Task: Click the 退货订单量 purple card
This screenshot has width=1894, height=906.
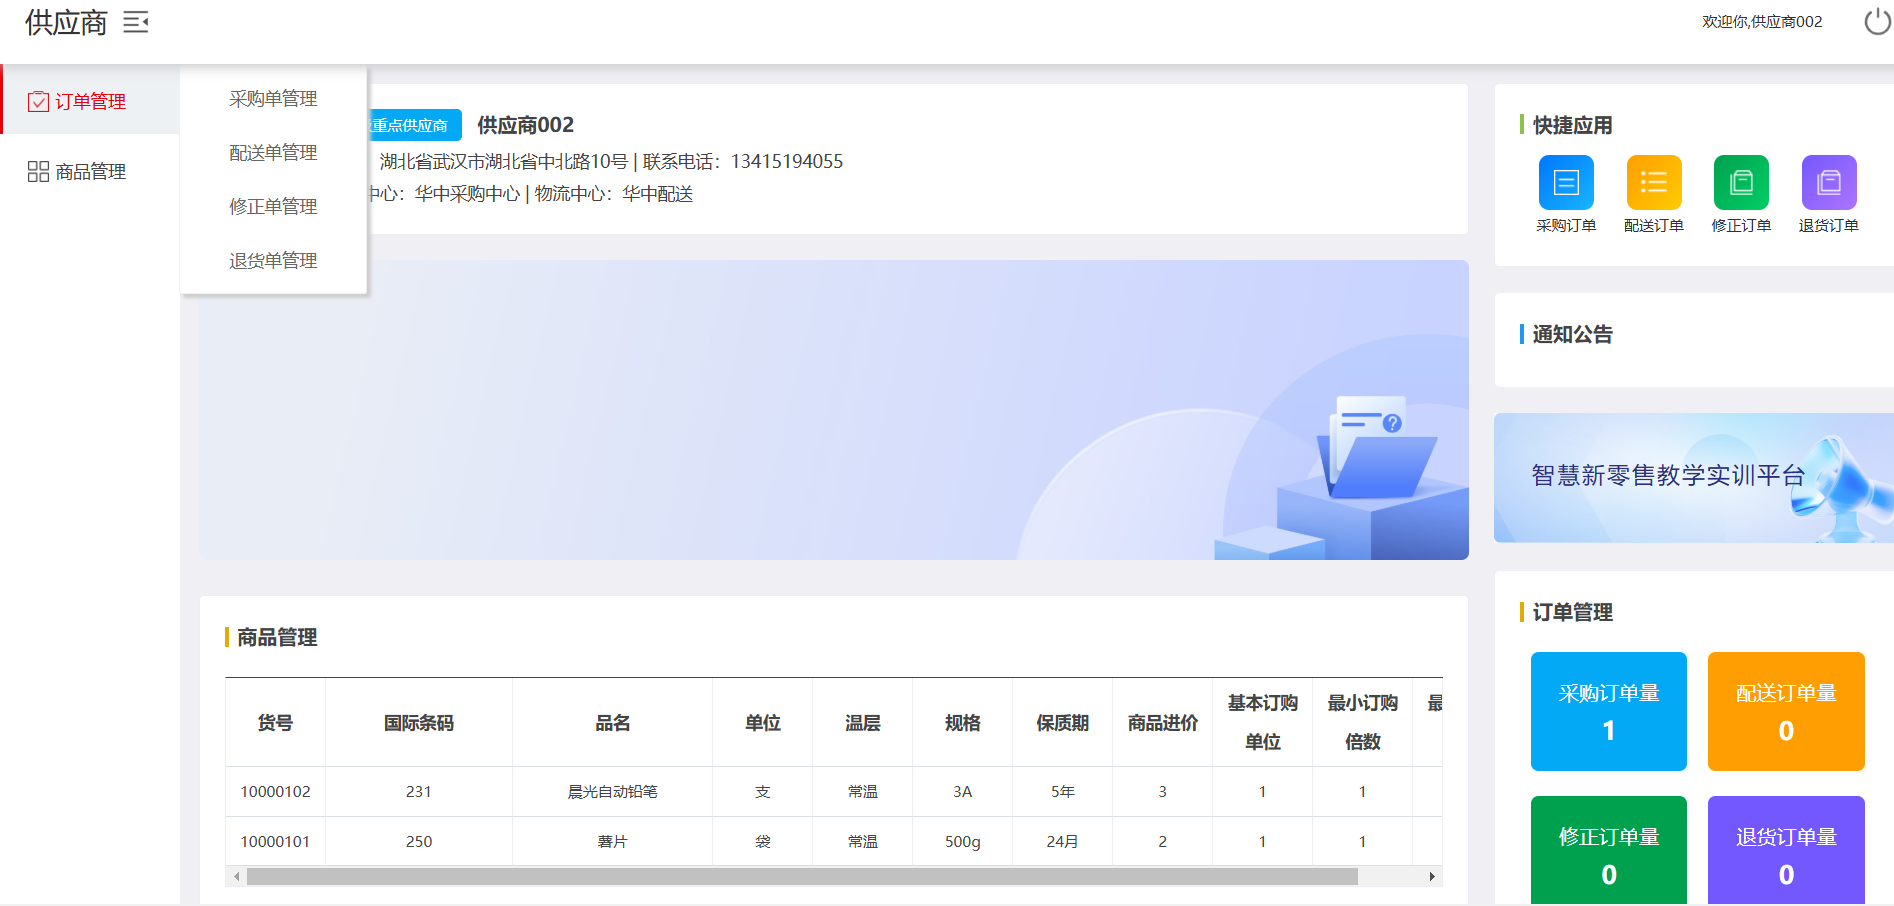Action: tap(1785, 850)
